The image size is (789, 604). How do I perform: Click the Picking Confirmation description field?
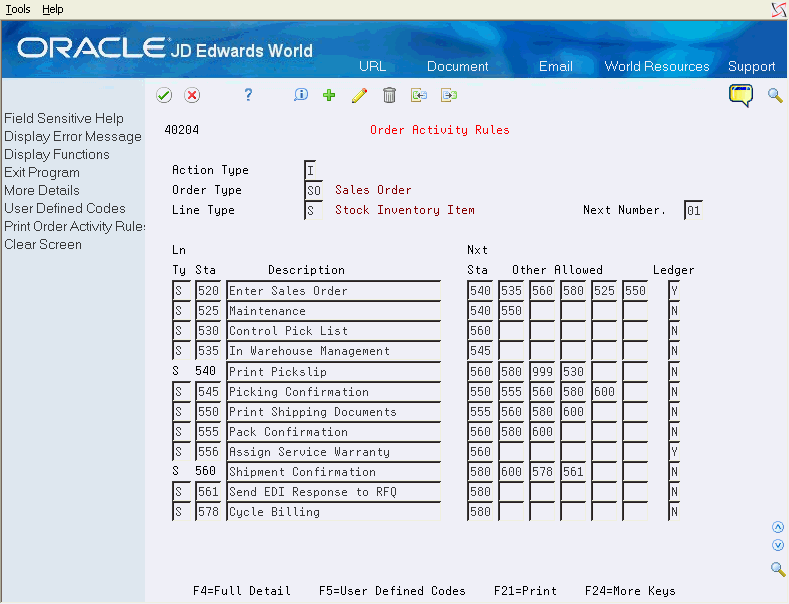tap(334, 392)
